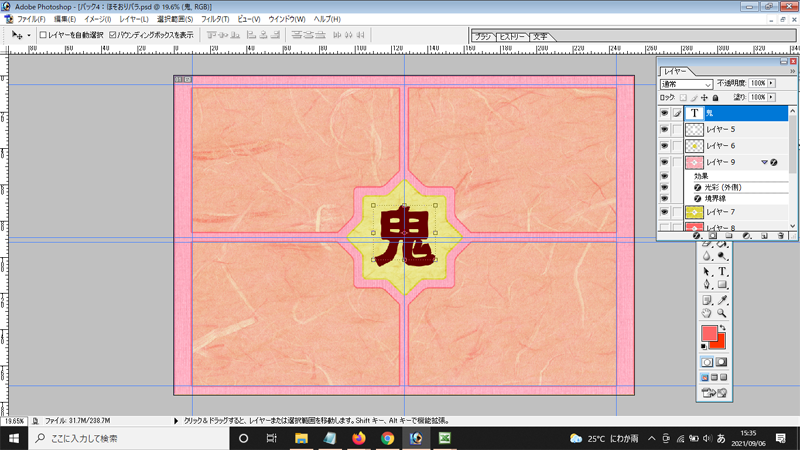Image resolution: width=800 pixels, height=450 pixels.
Task: Open the fill (塗り) slider arrow
Action: 771,97
